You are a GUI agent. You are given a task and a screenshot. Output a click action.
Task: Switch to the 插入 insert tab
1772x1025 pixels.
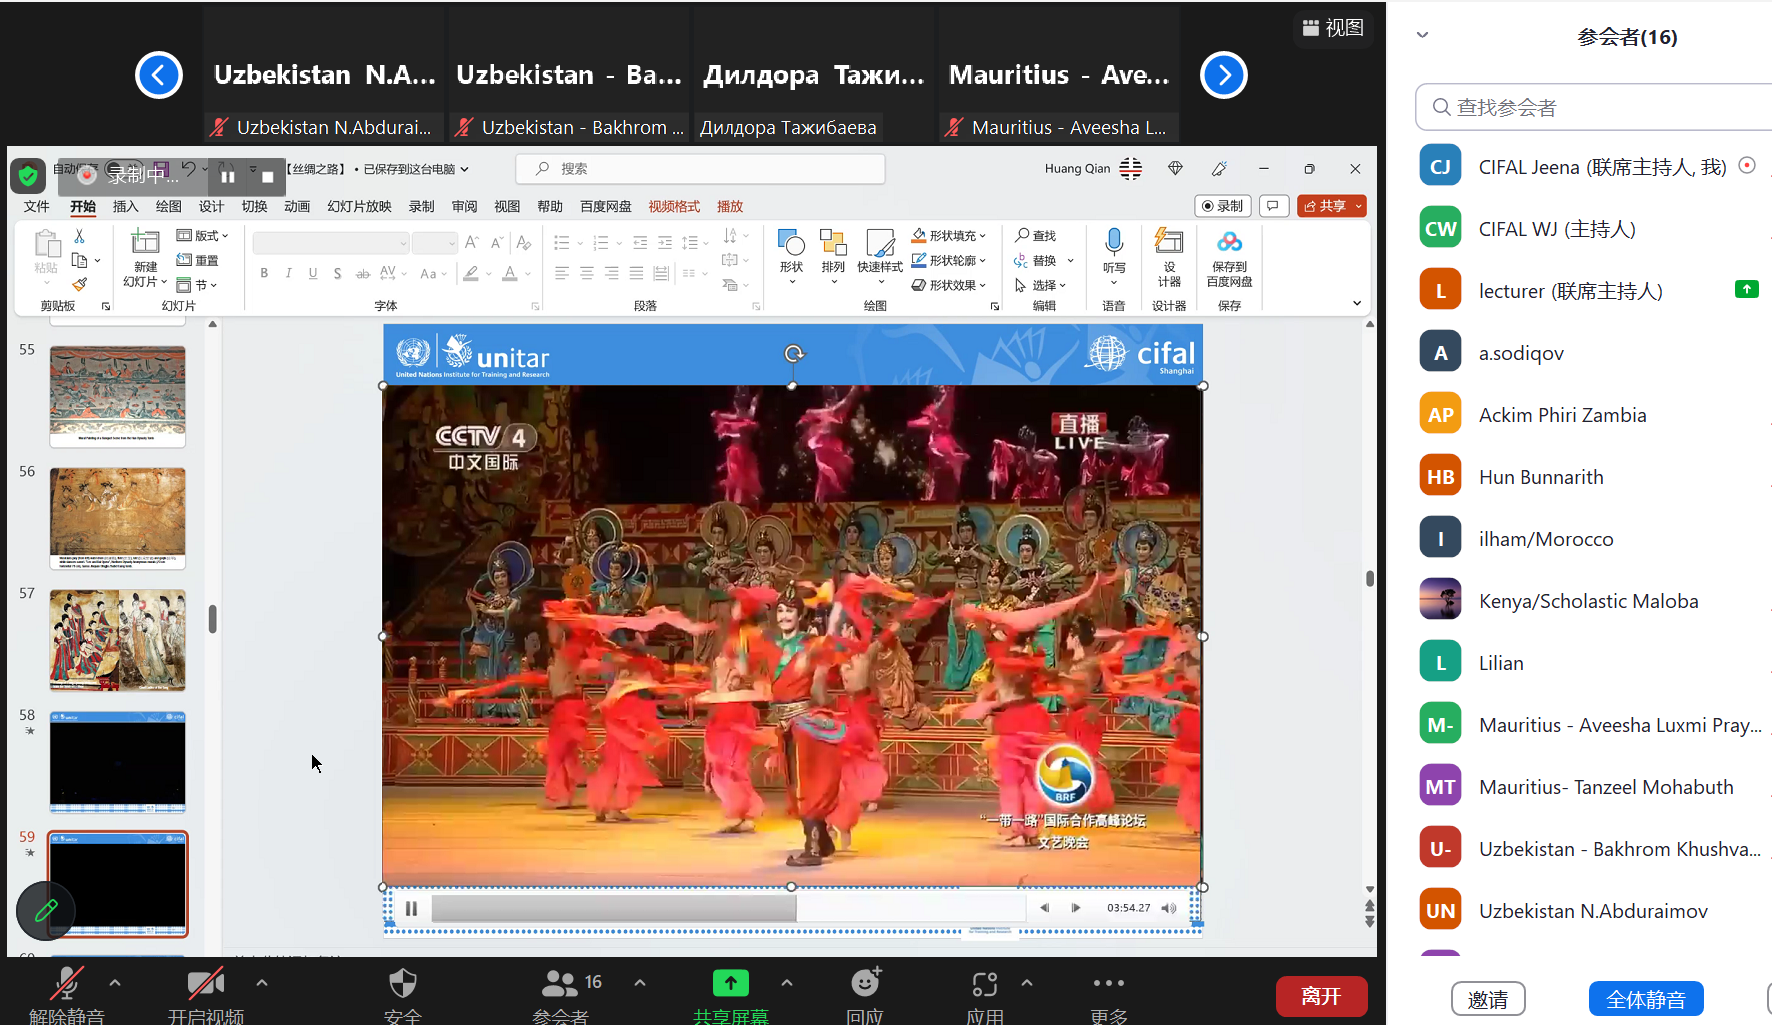coord(126,206)
